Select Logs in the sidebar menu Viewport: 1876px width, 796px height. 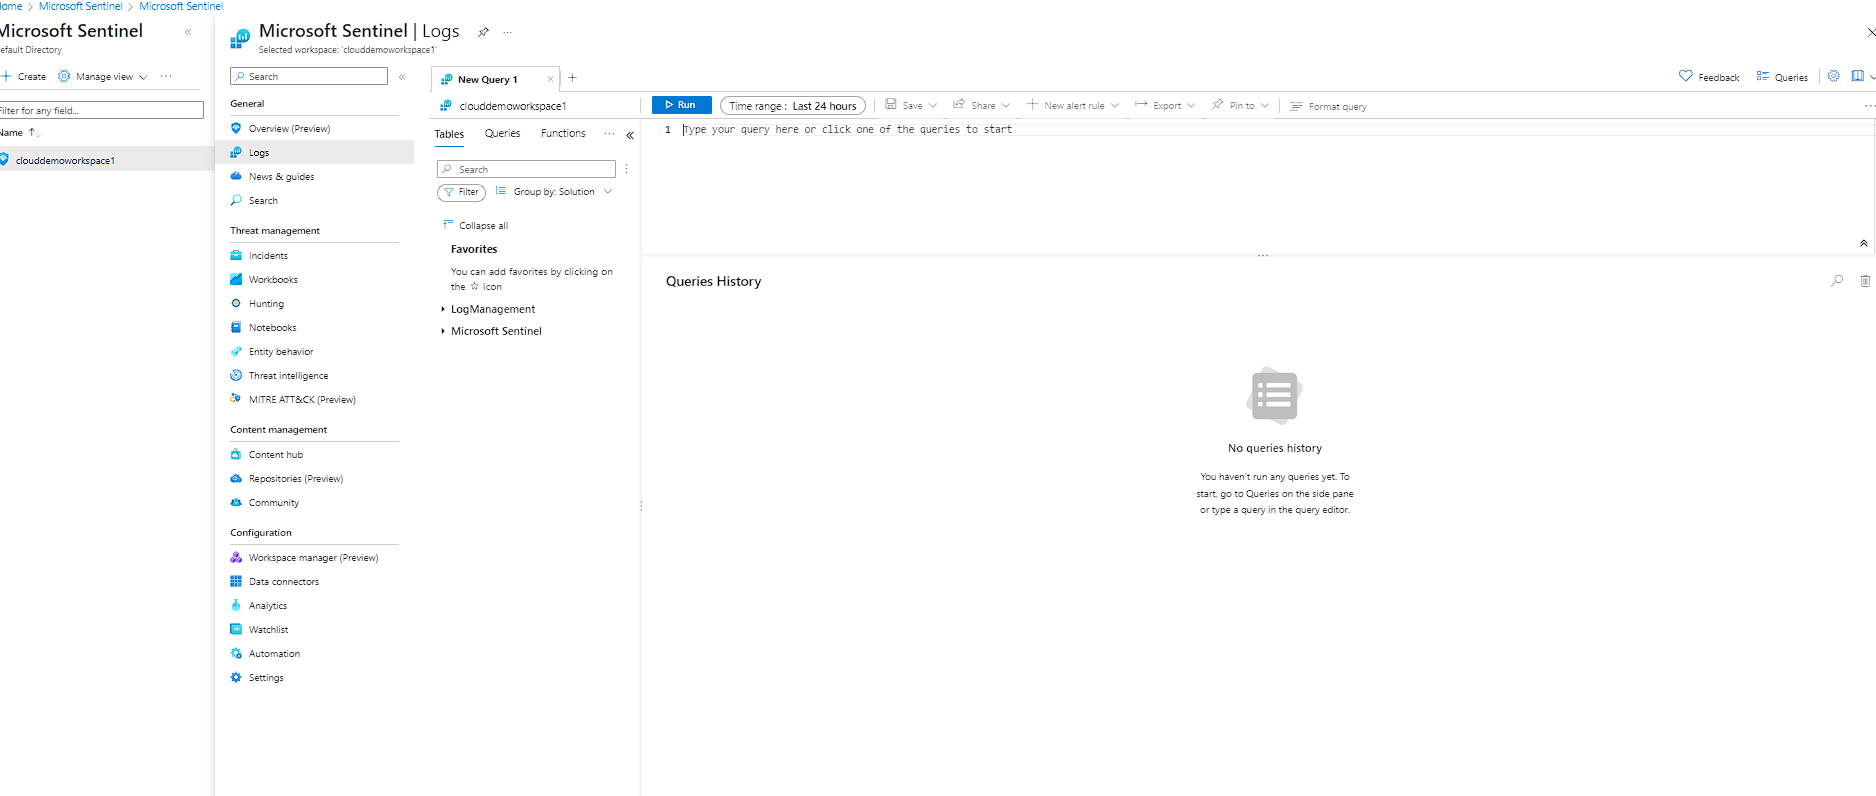click(259, 152)
